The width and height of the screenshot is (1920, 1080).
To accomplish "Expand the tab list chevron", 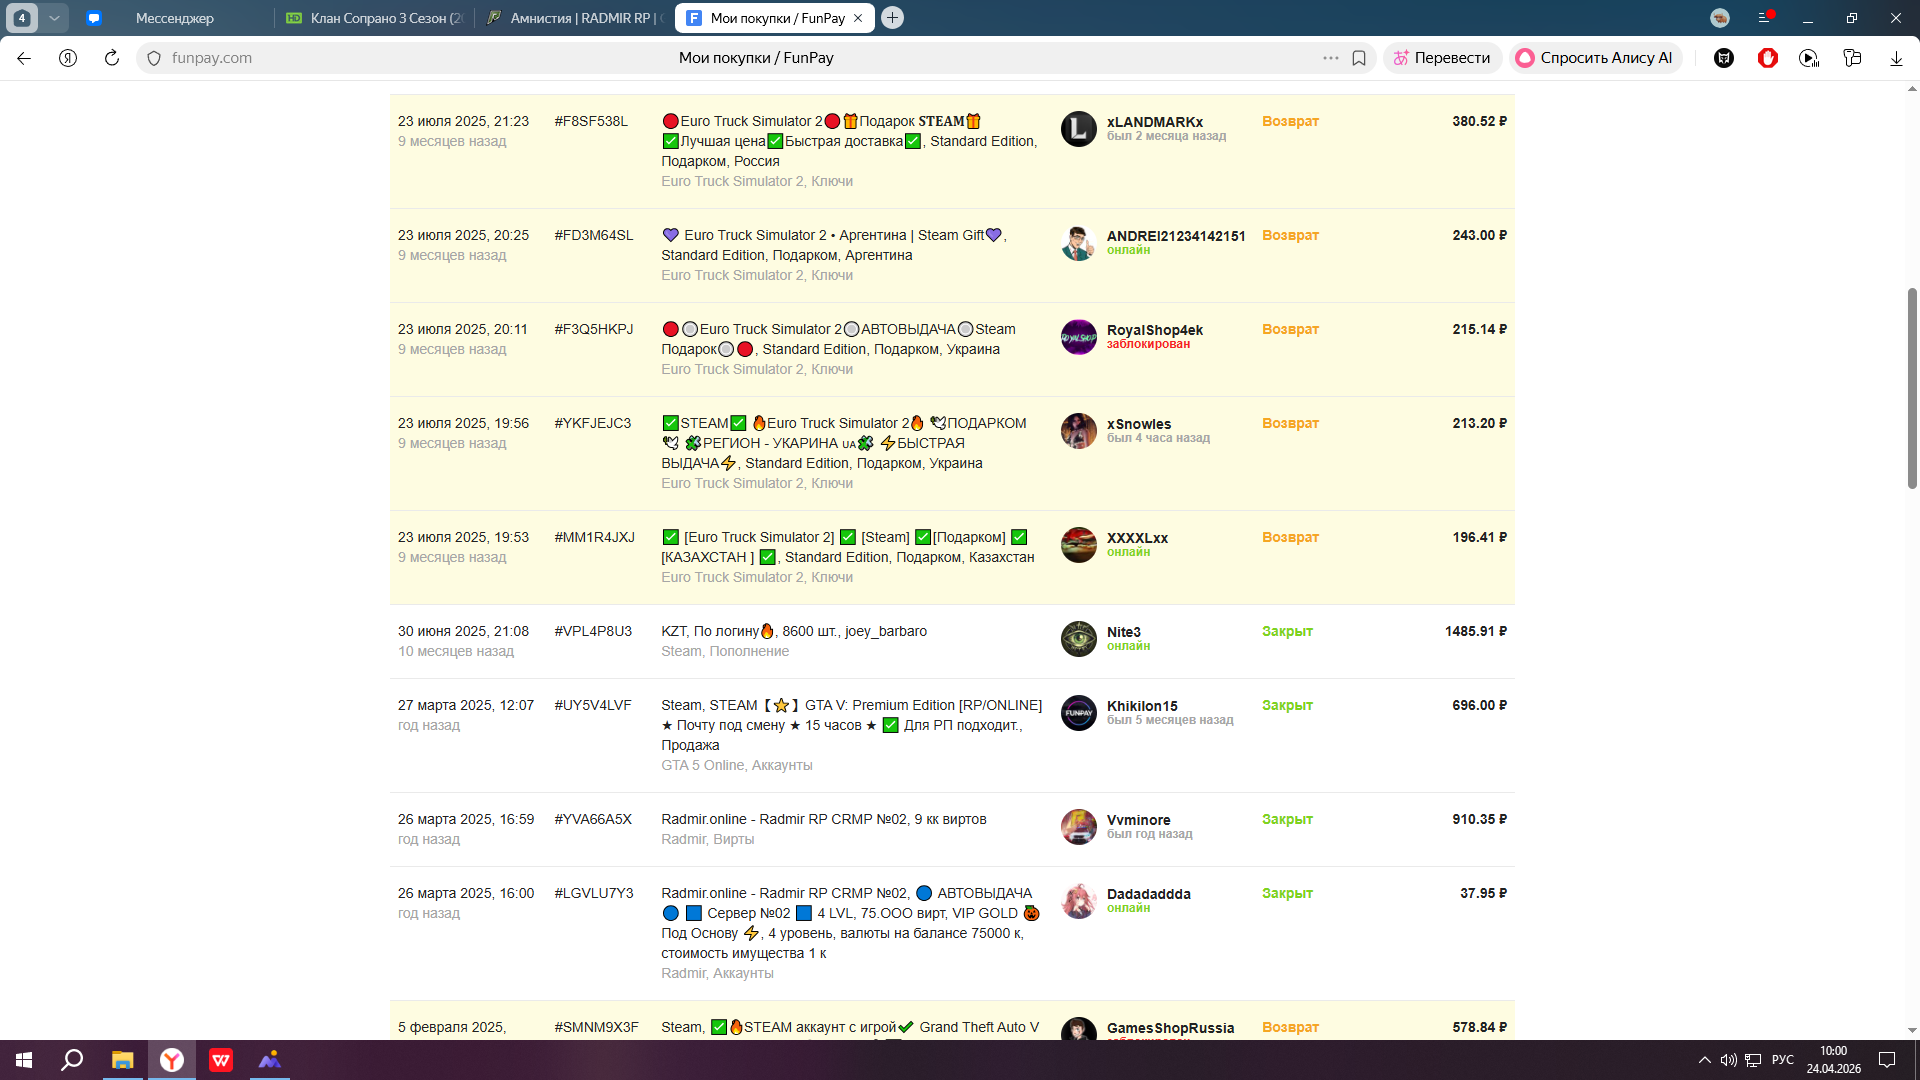I will [55, 18].
